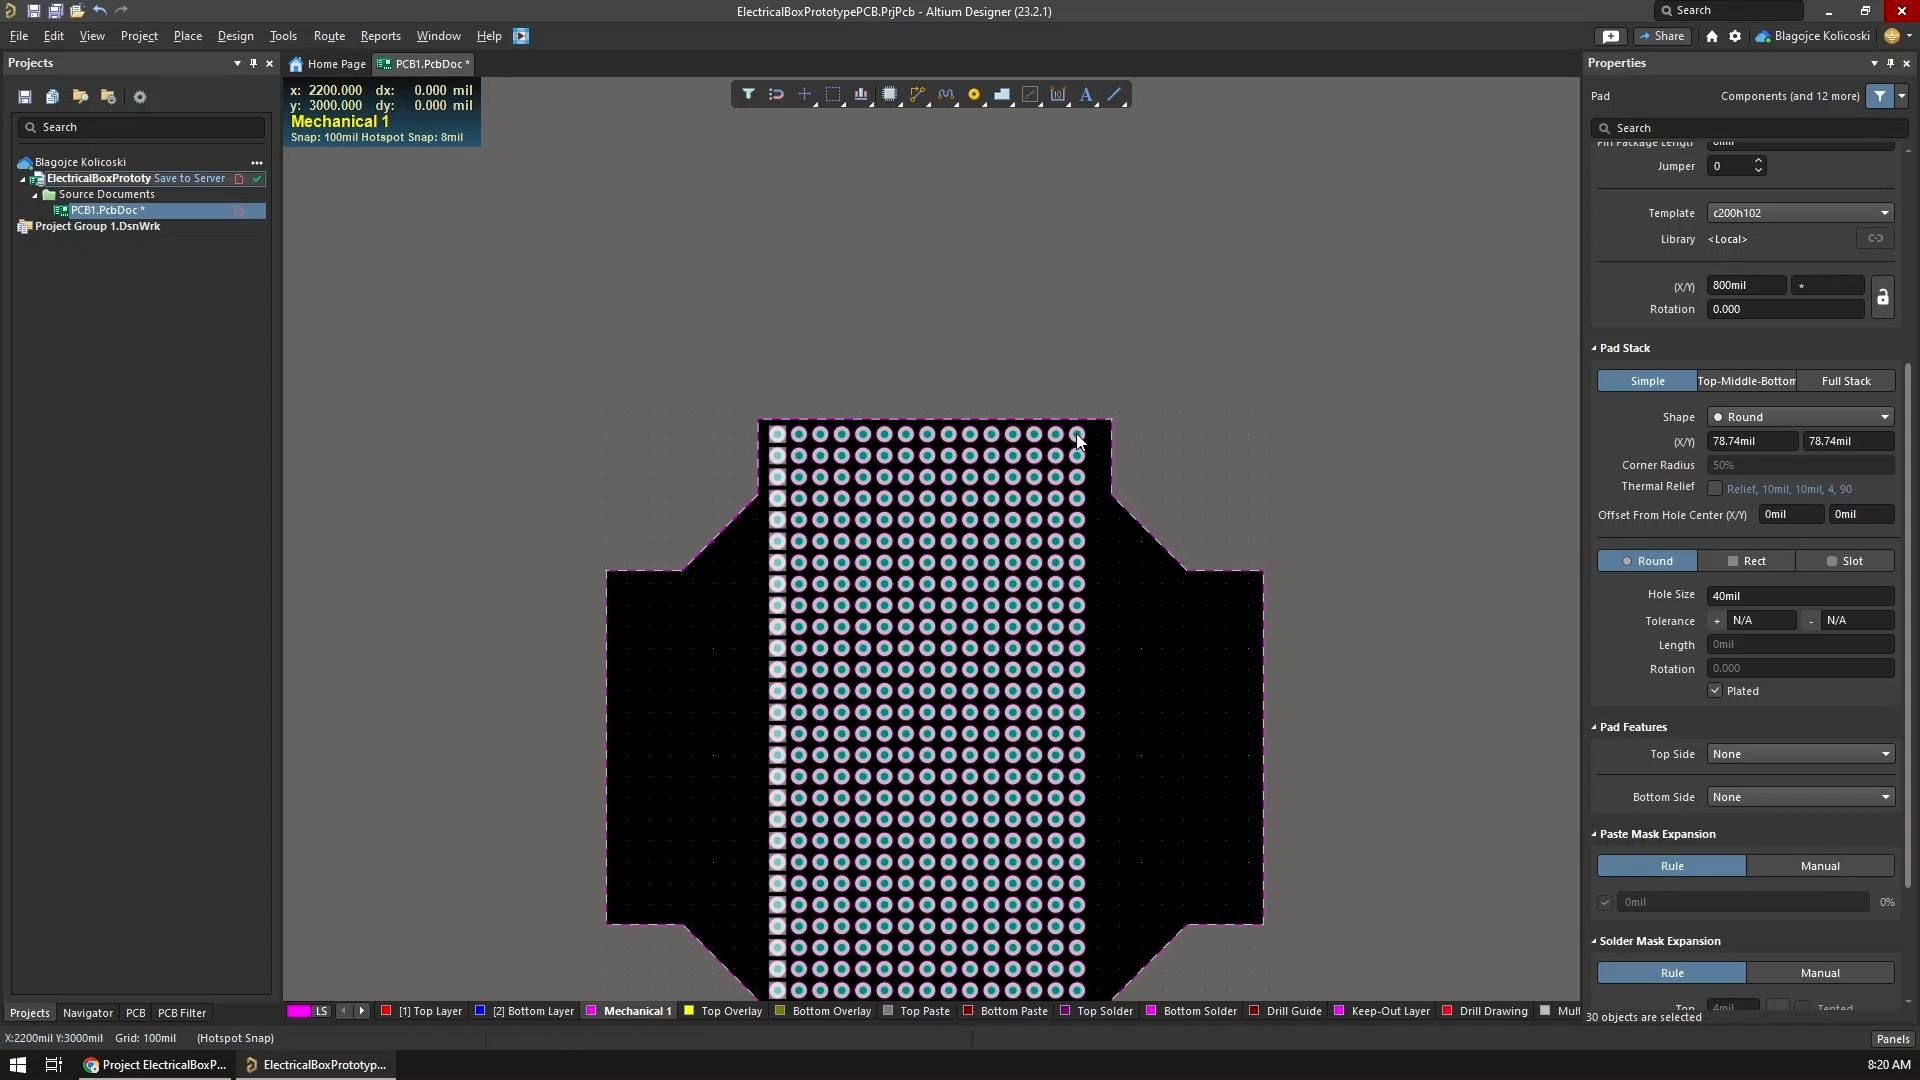
Task: Enable the Thermal Relief checkbox
Action: 1716,489
